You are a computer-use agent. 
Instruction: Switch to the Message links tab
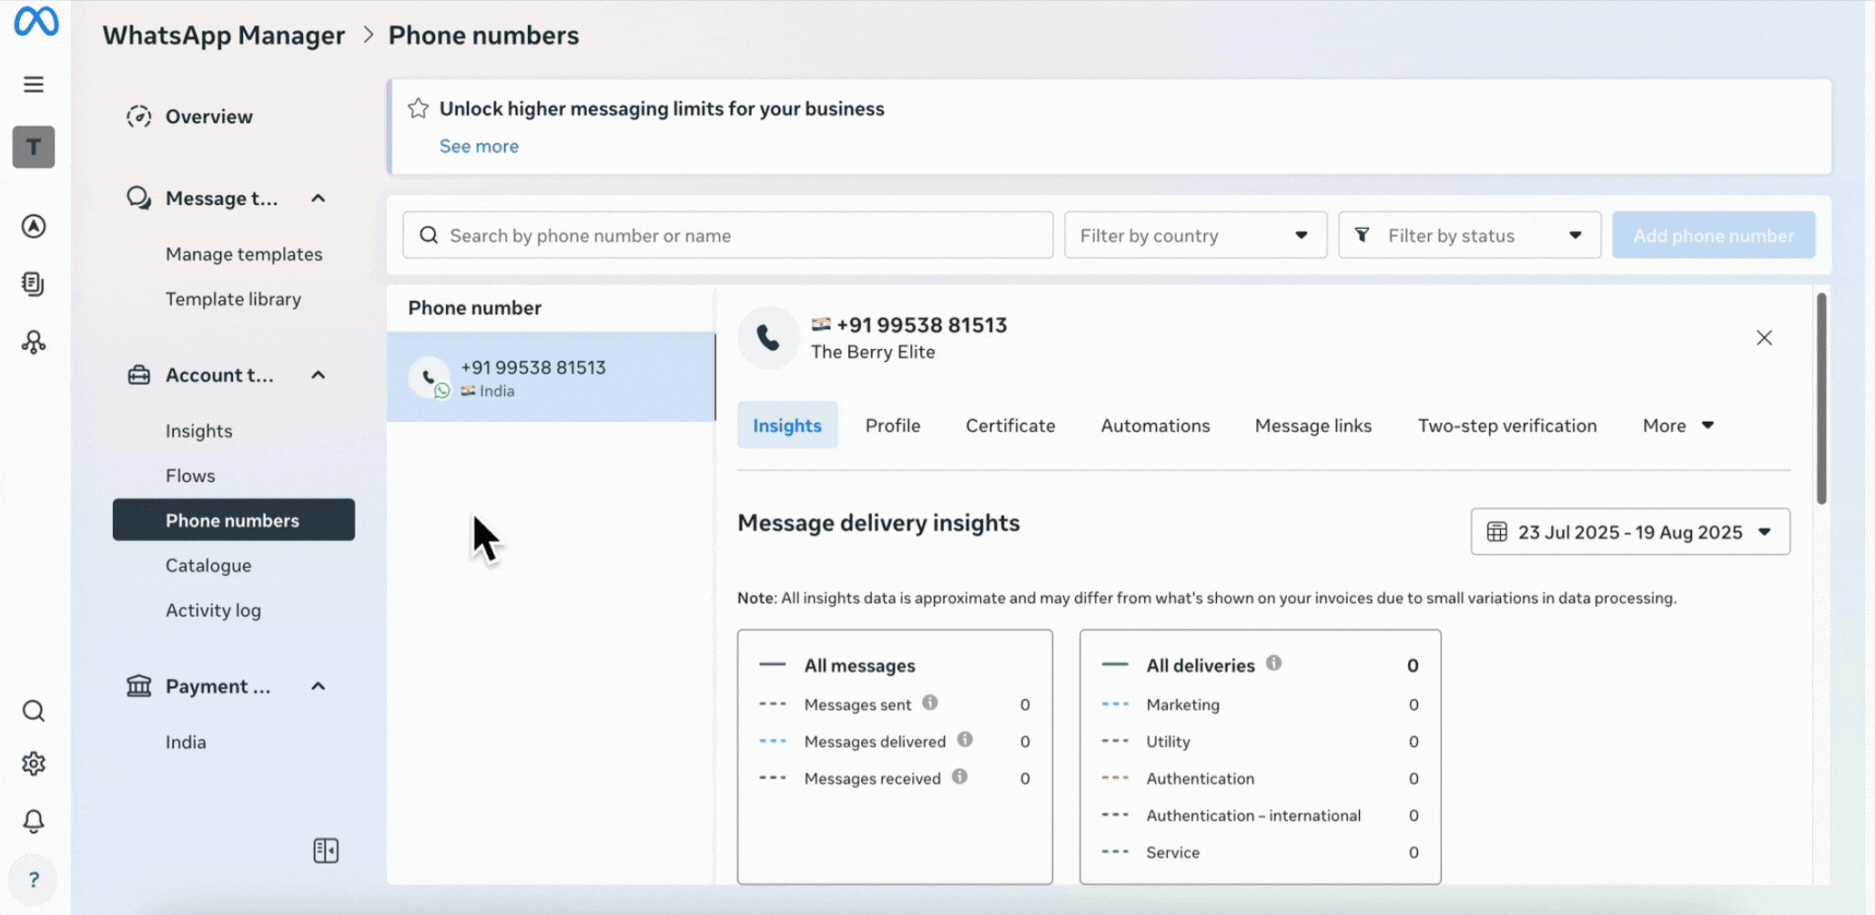tap(1313, 425)
